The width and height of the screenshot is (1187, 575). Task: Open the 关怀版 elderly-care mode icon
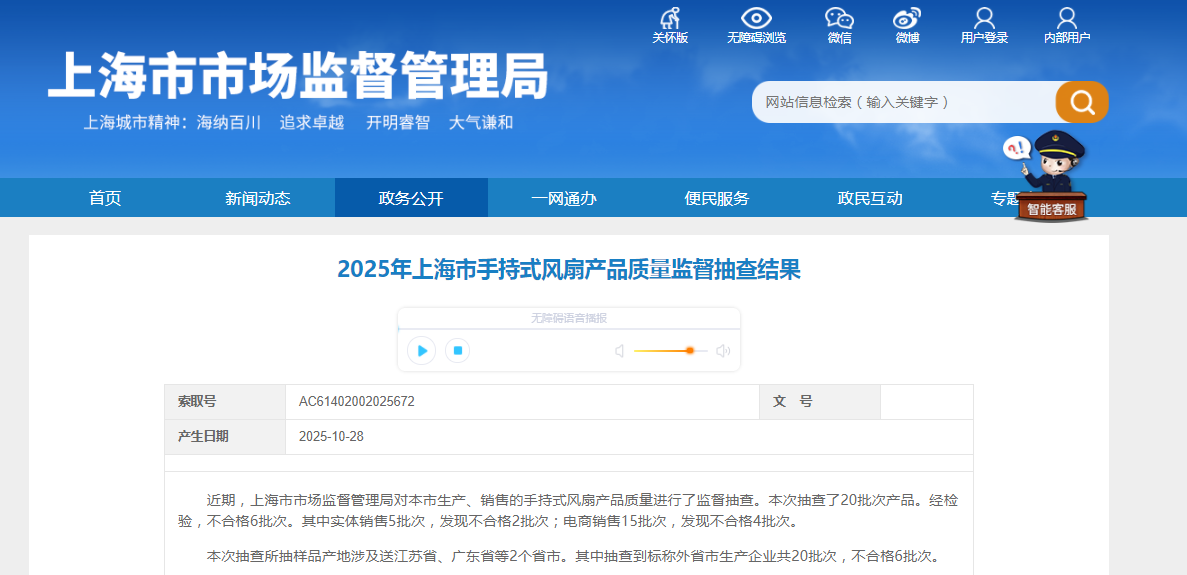[670, 17]
